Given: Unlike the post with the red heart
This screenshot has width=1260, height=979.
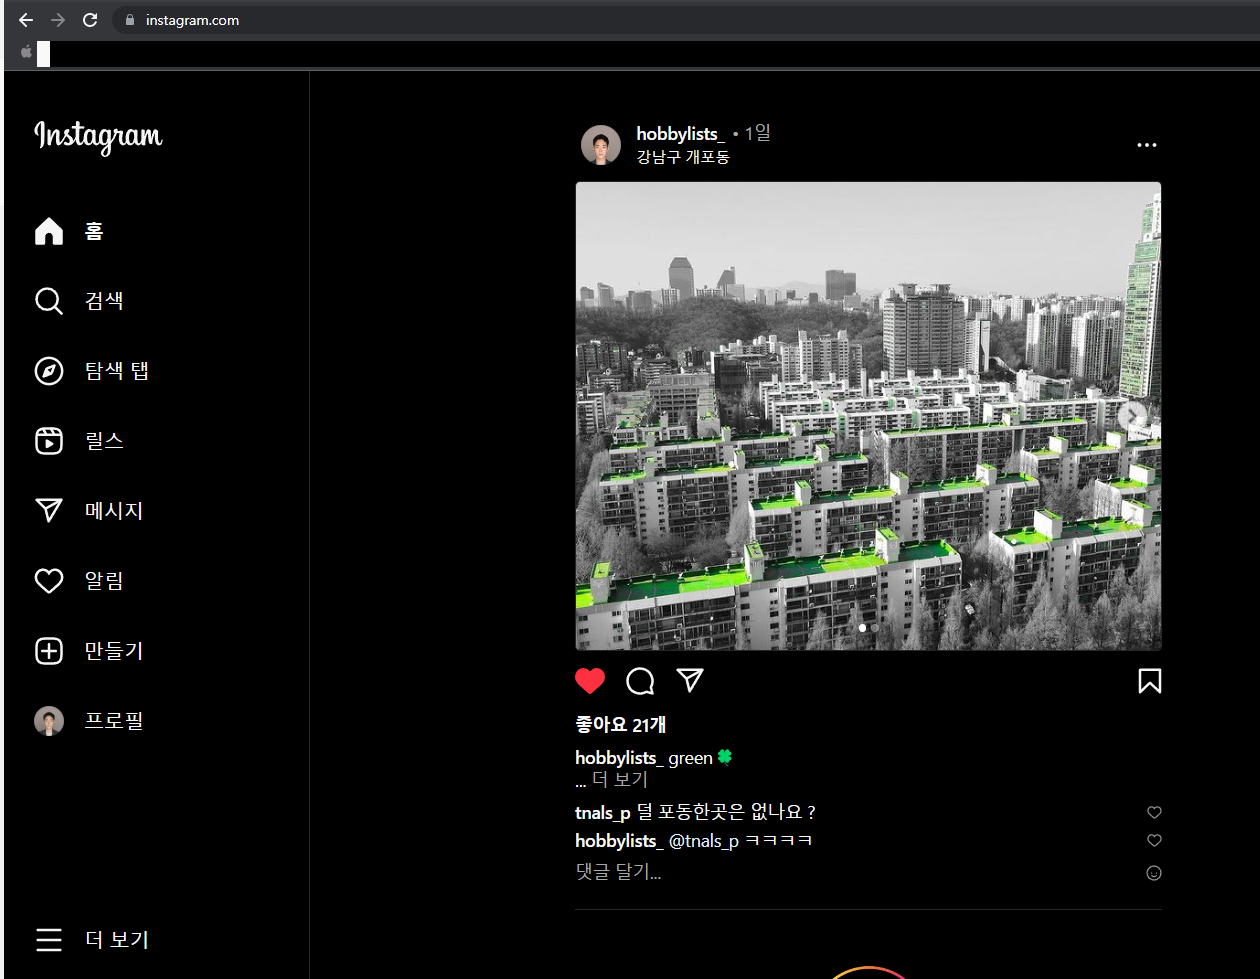Looking at the screenshot, I should click(590, 681).
